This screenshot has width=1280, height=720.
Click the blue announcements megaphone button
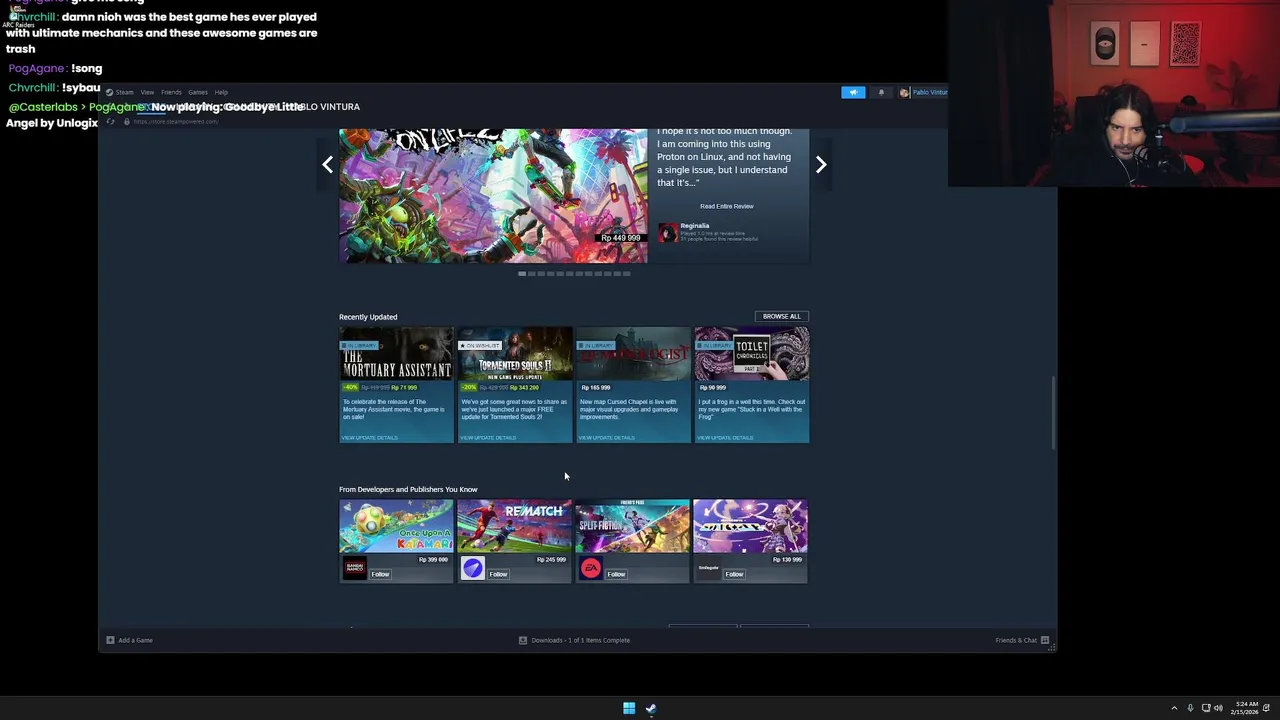(853, 92)
